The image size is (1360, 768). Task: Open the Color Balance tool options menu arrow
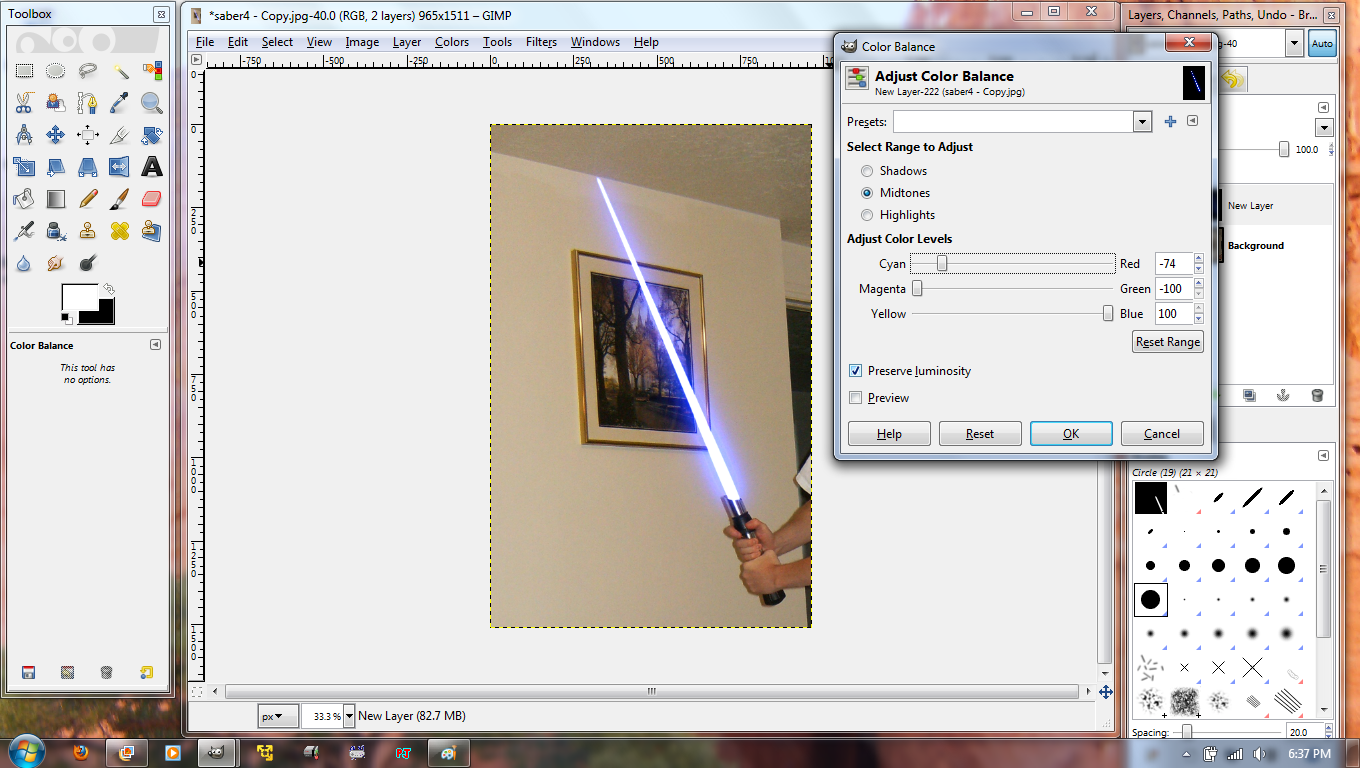155,345
